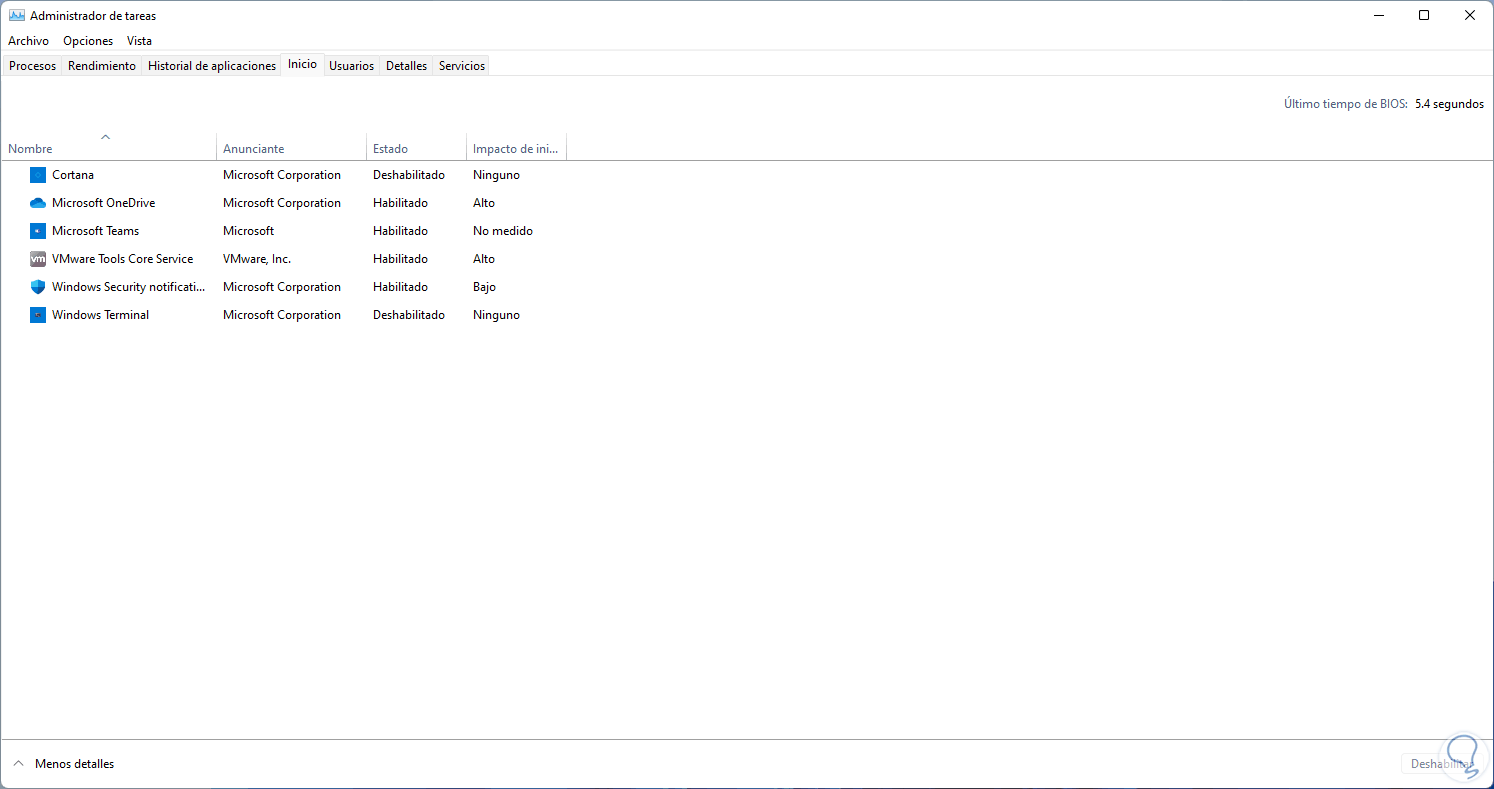Click the 'Bajo' impact for Windows Security

(x=484, y=287)
